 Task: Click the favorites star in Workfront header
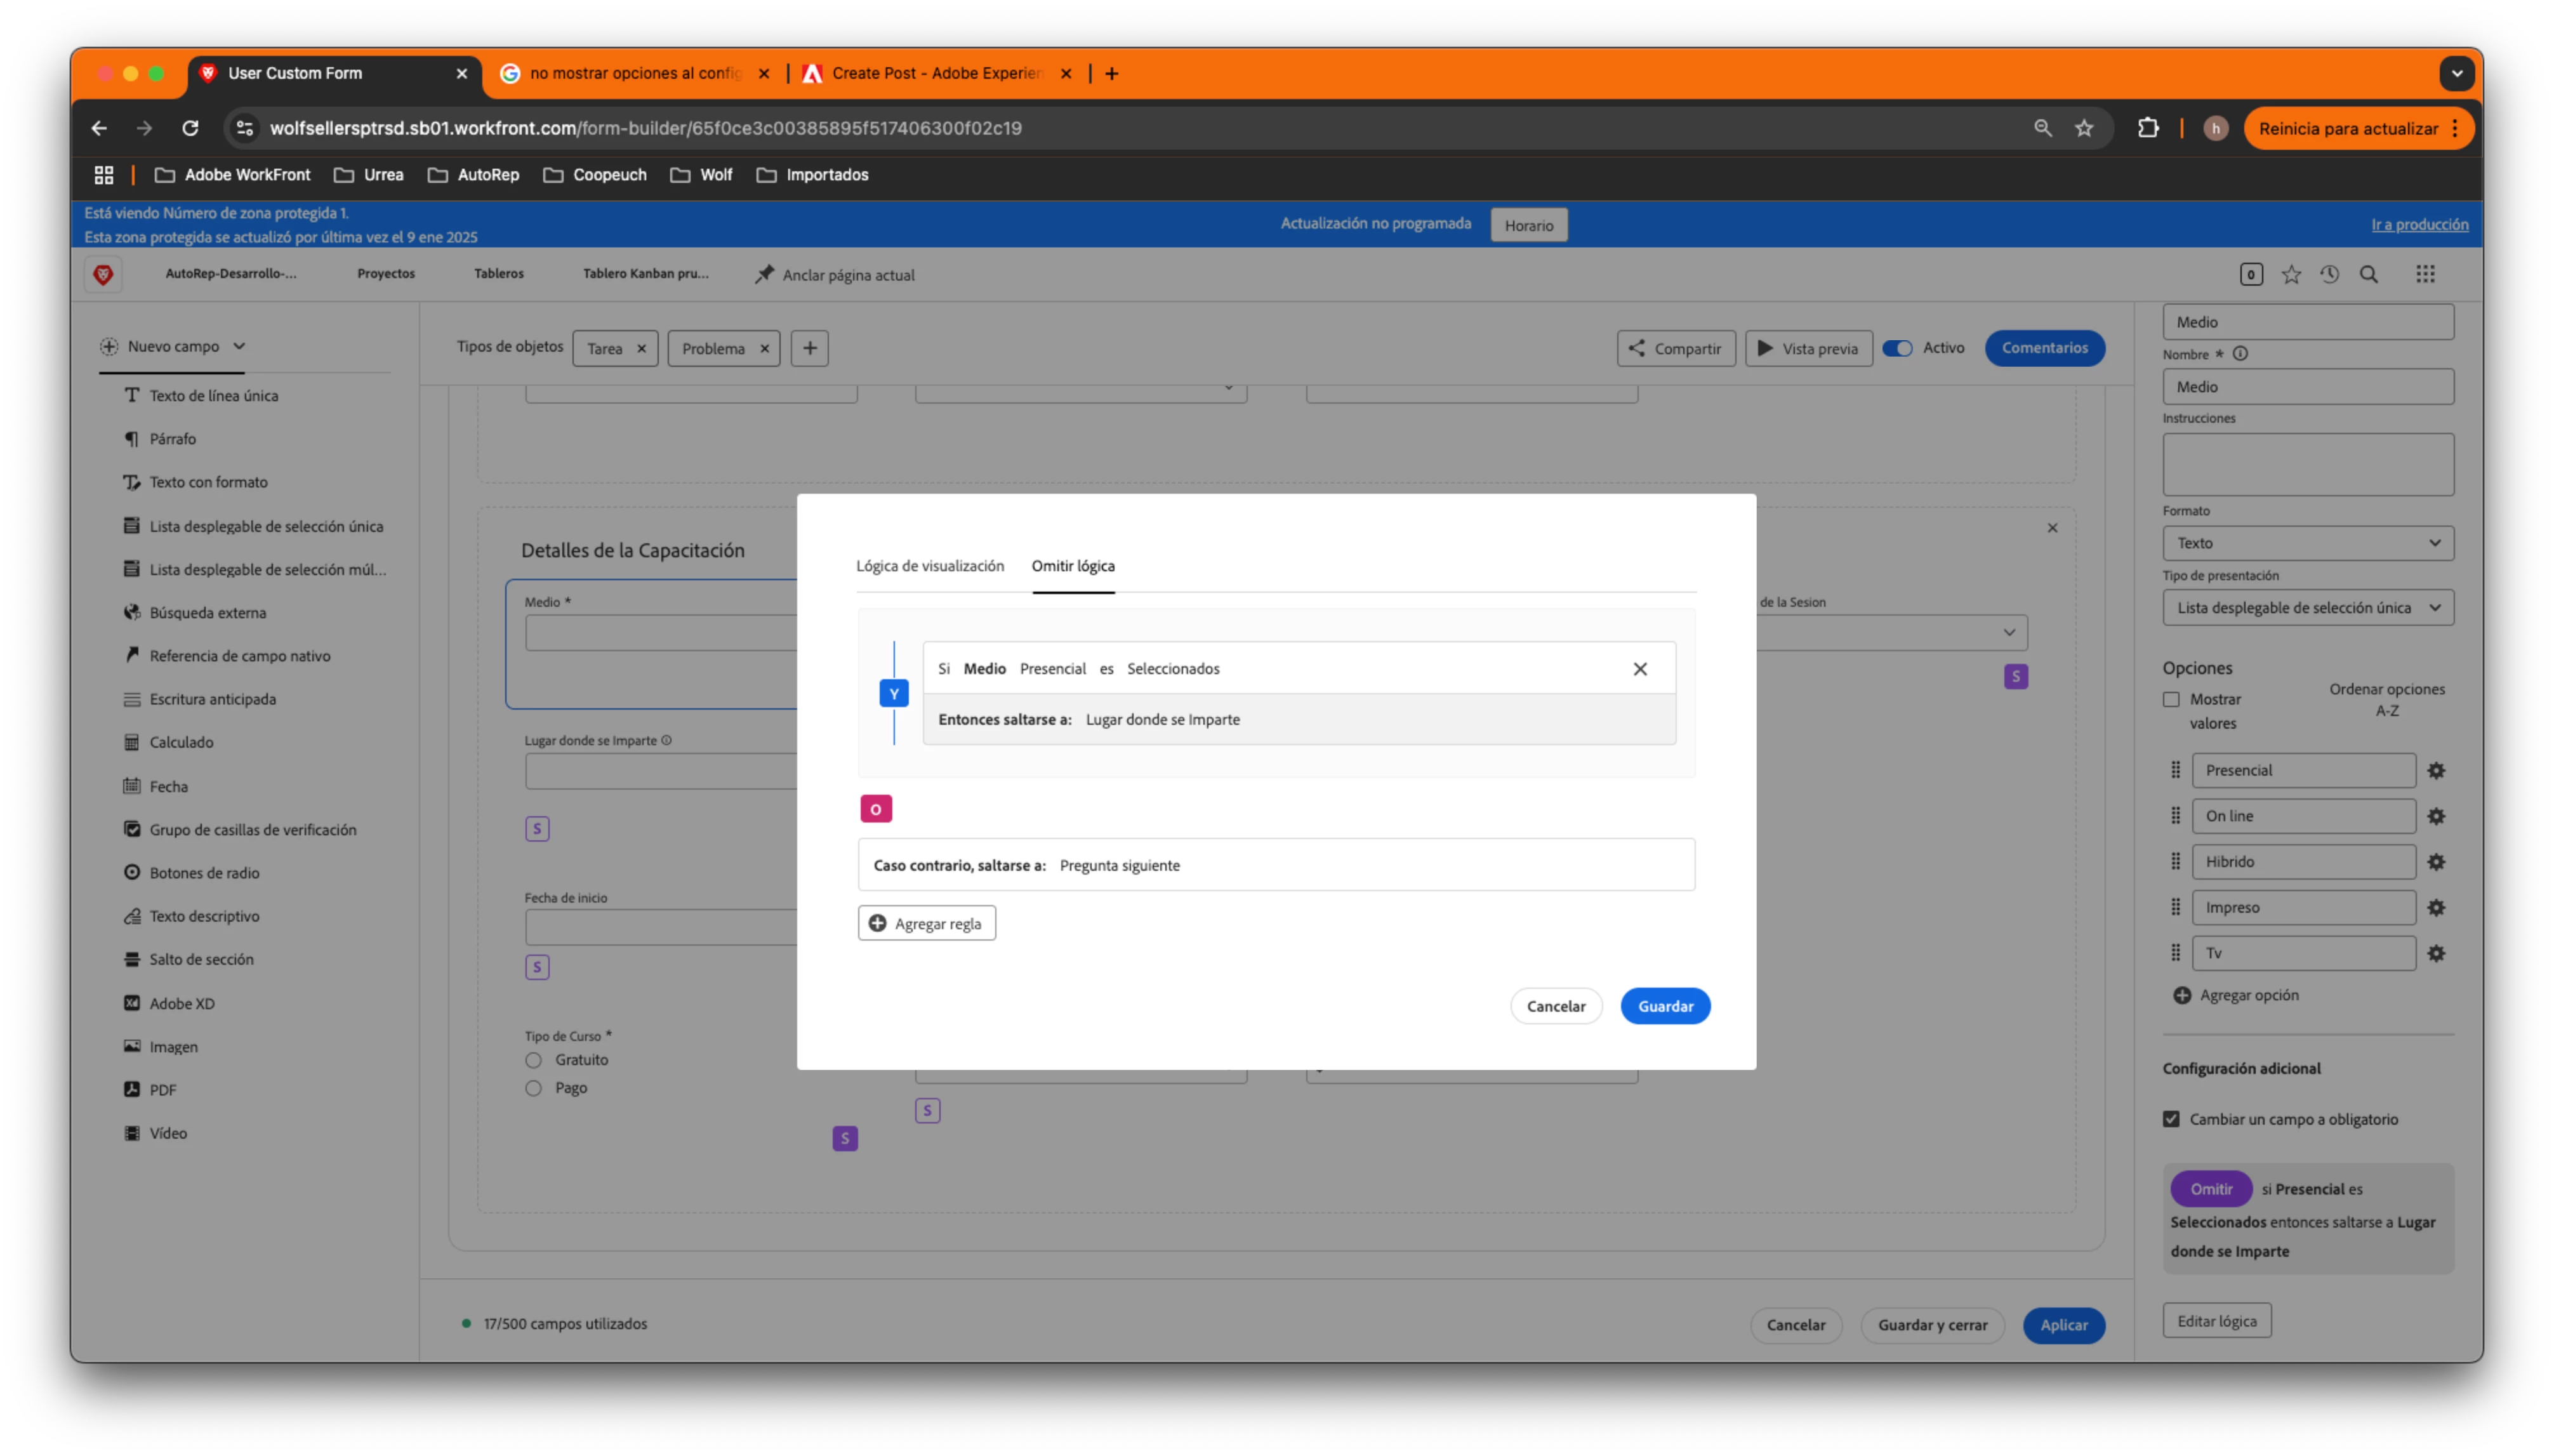(2291, 274)
